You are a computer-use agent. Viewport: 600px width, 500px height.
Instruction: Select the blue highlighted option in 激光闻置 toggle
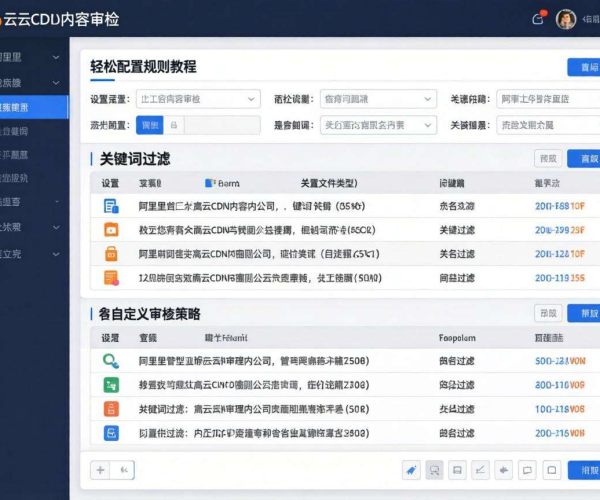[x=150, y=125]
